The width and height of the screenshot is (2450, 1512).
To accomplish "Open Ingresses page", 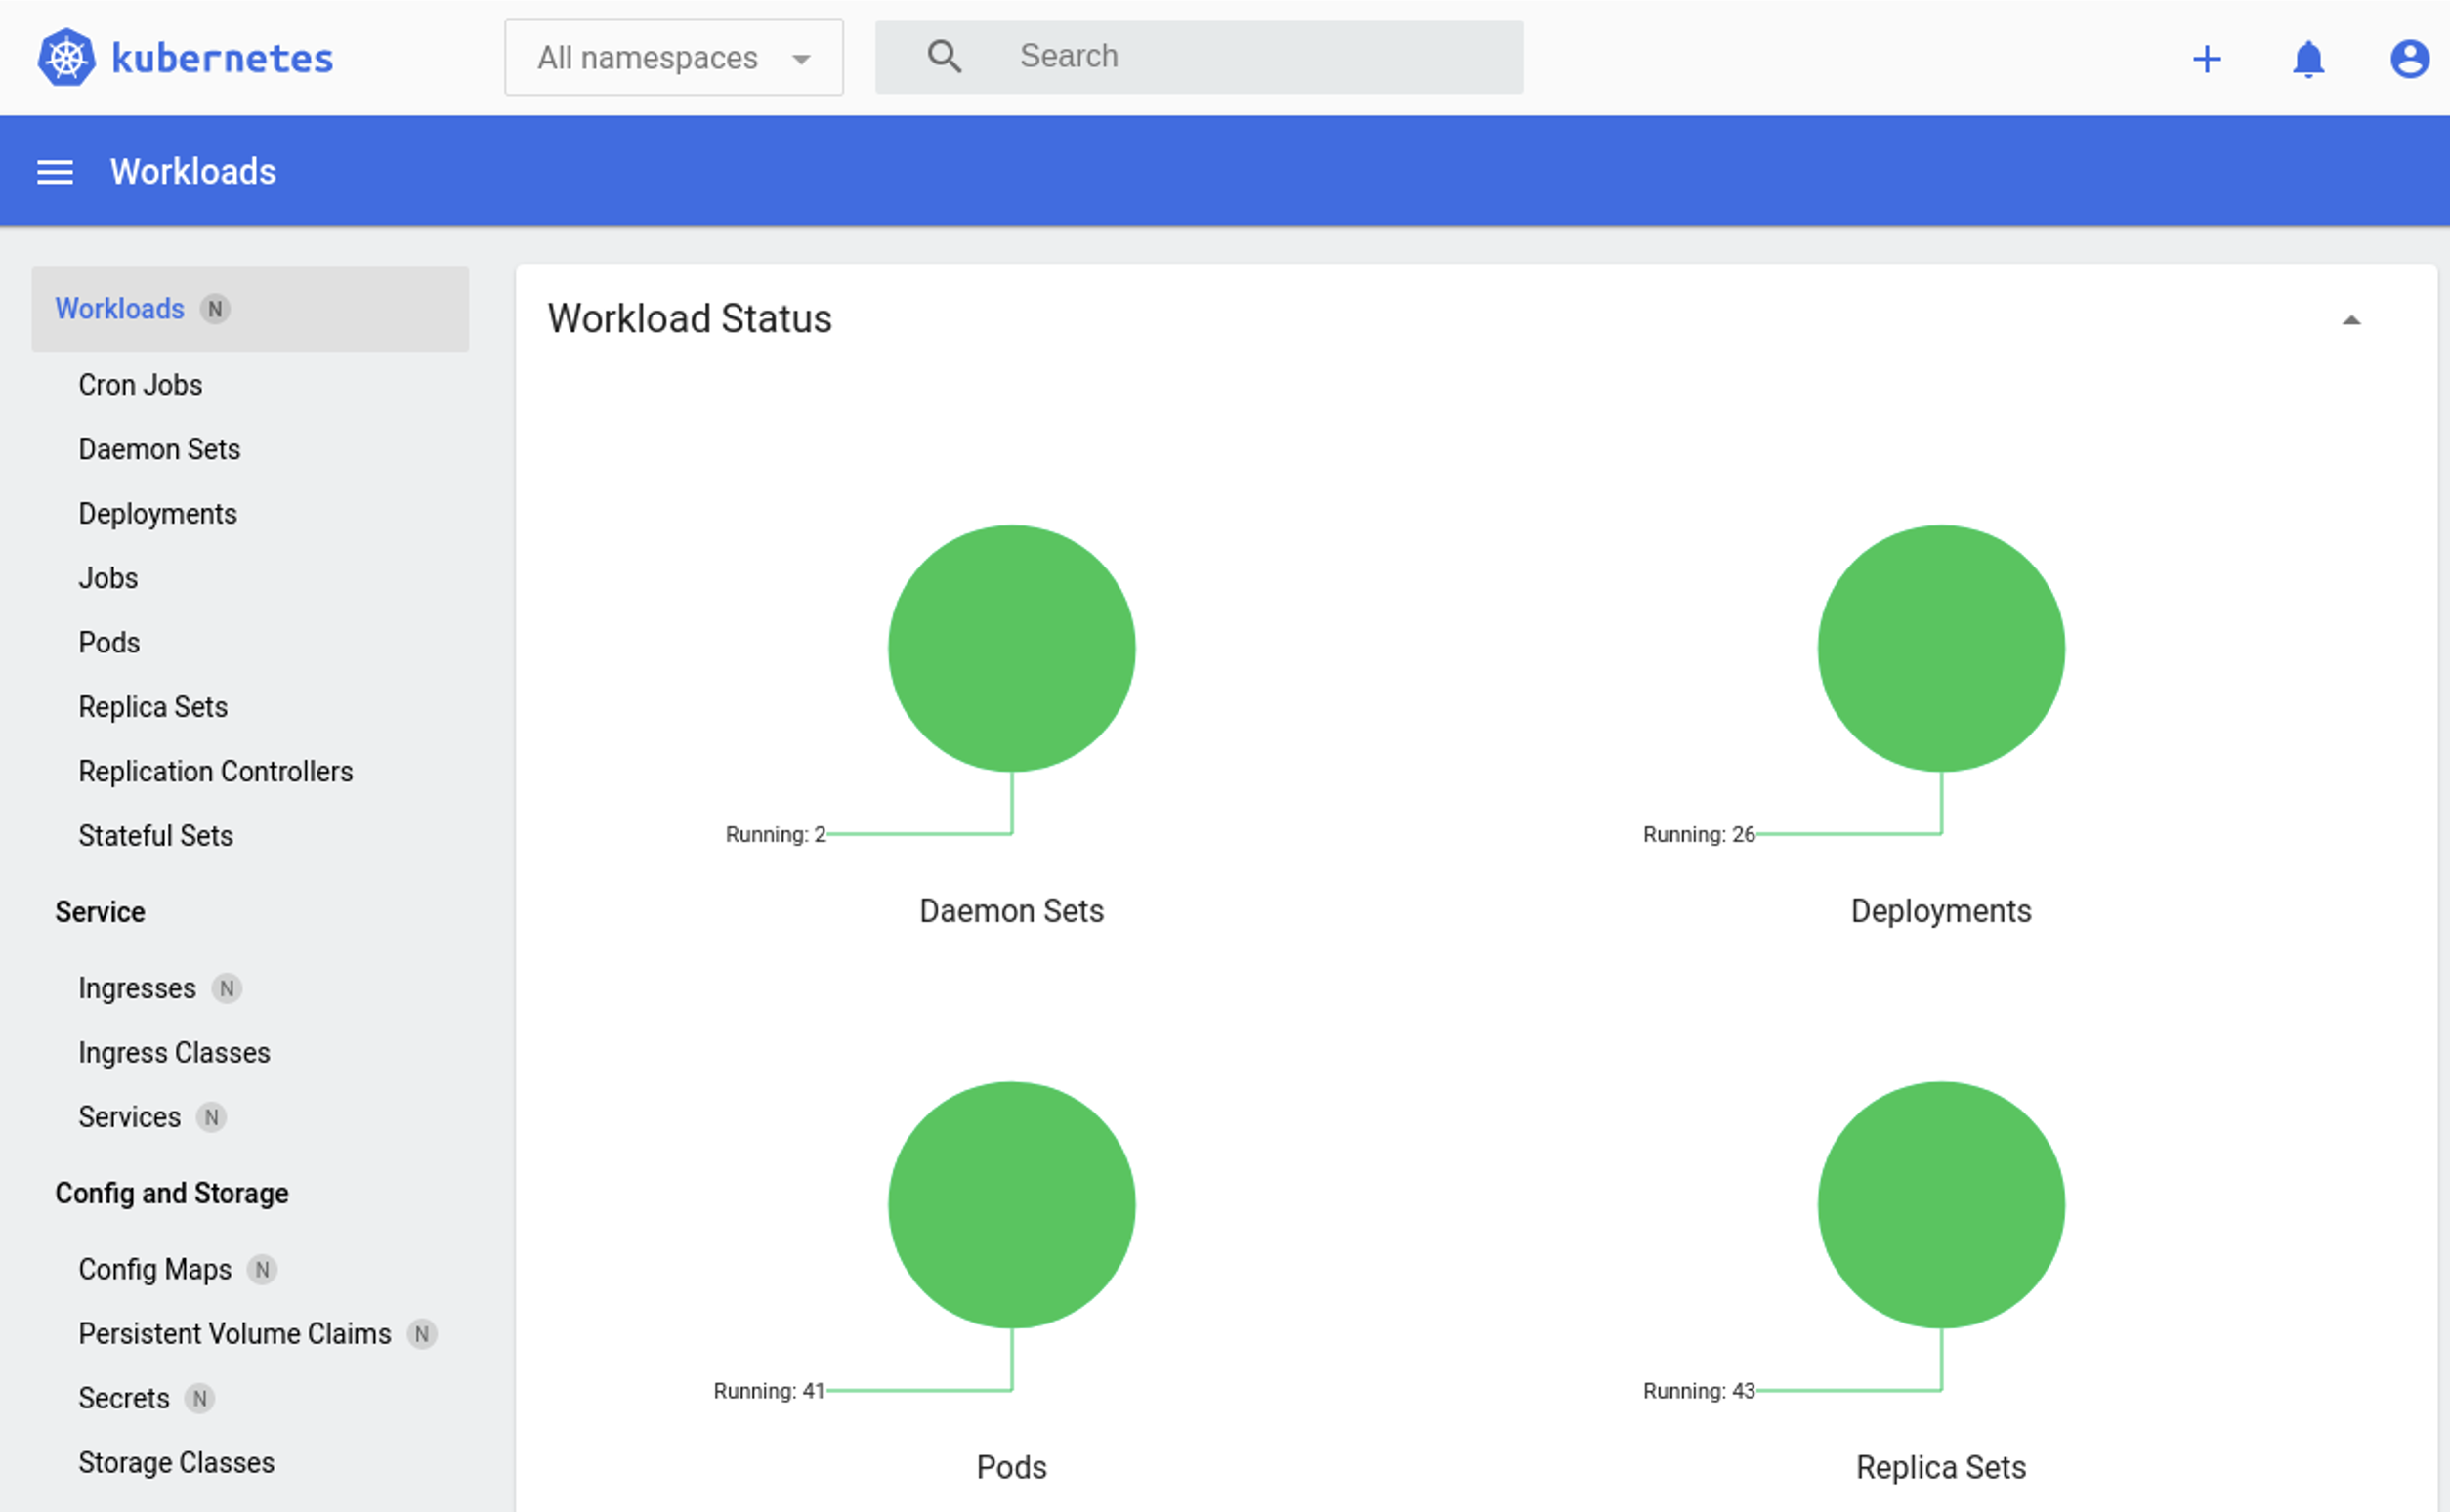I will click(137, 988).
